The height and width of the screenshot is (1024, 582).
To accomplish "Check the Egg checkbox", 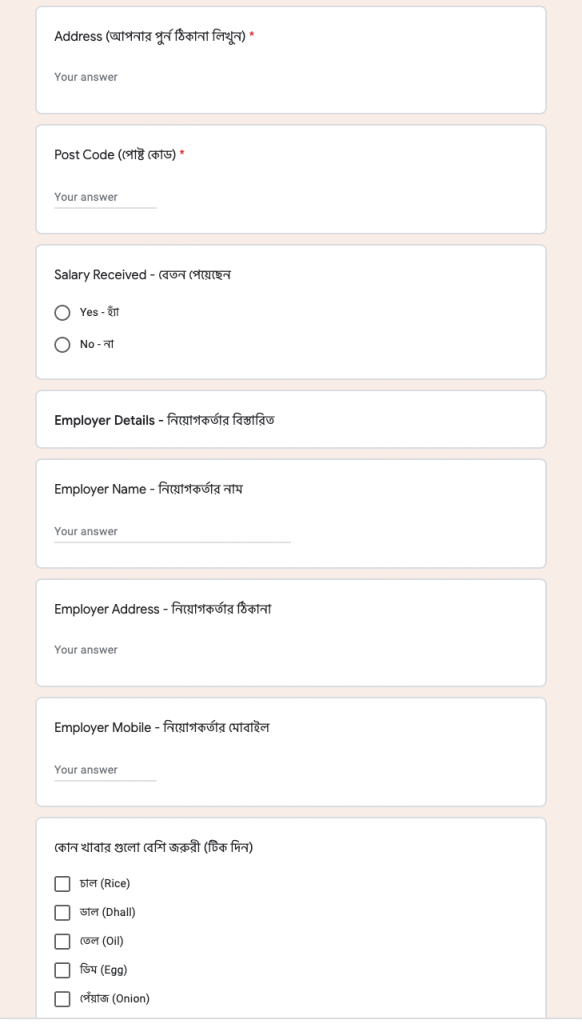I will (x=62, y=970).
